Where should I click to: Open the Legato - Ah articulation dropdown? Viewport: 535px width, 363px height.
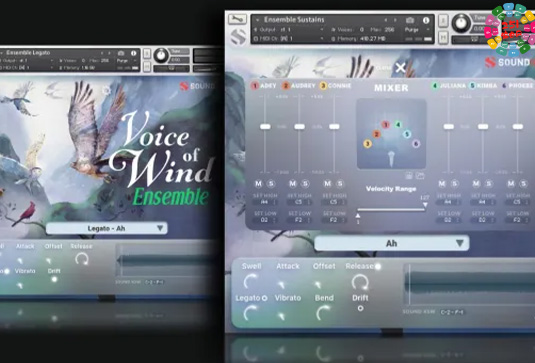pos(106,228)
